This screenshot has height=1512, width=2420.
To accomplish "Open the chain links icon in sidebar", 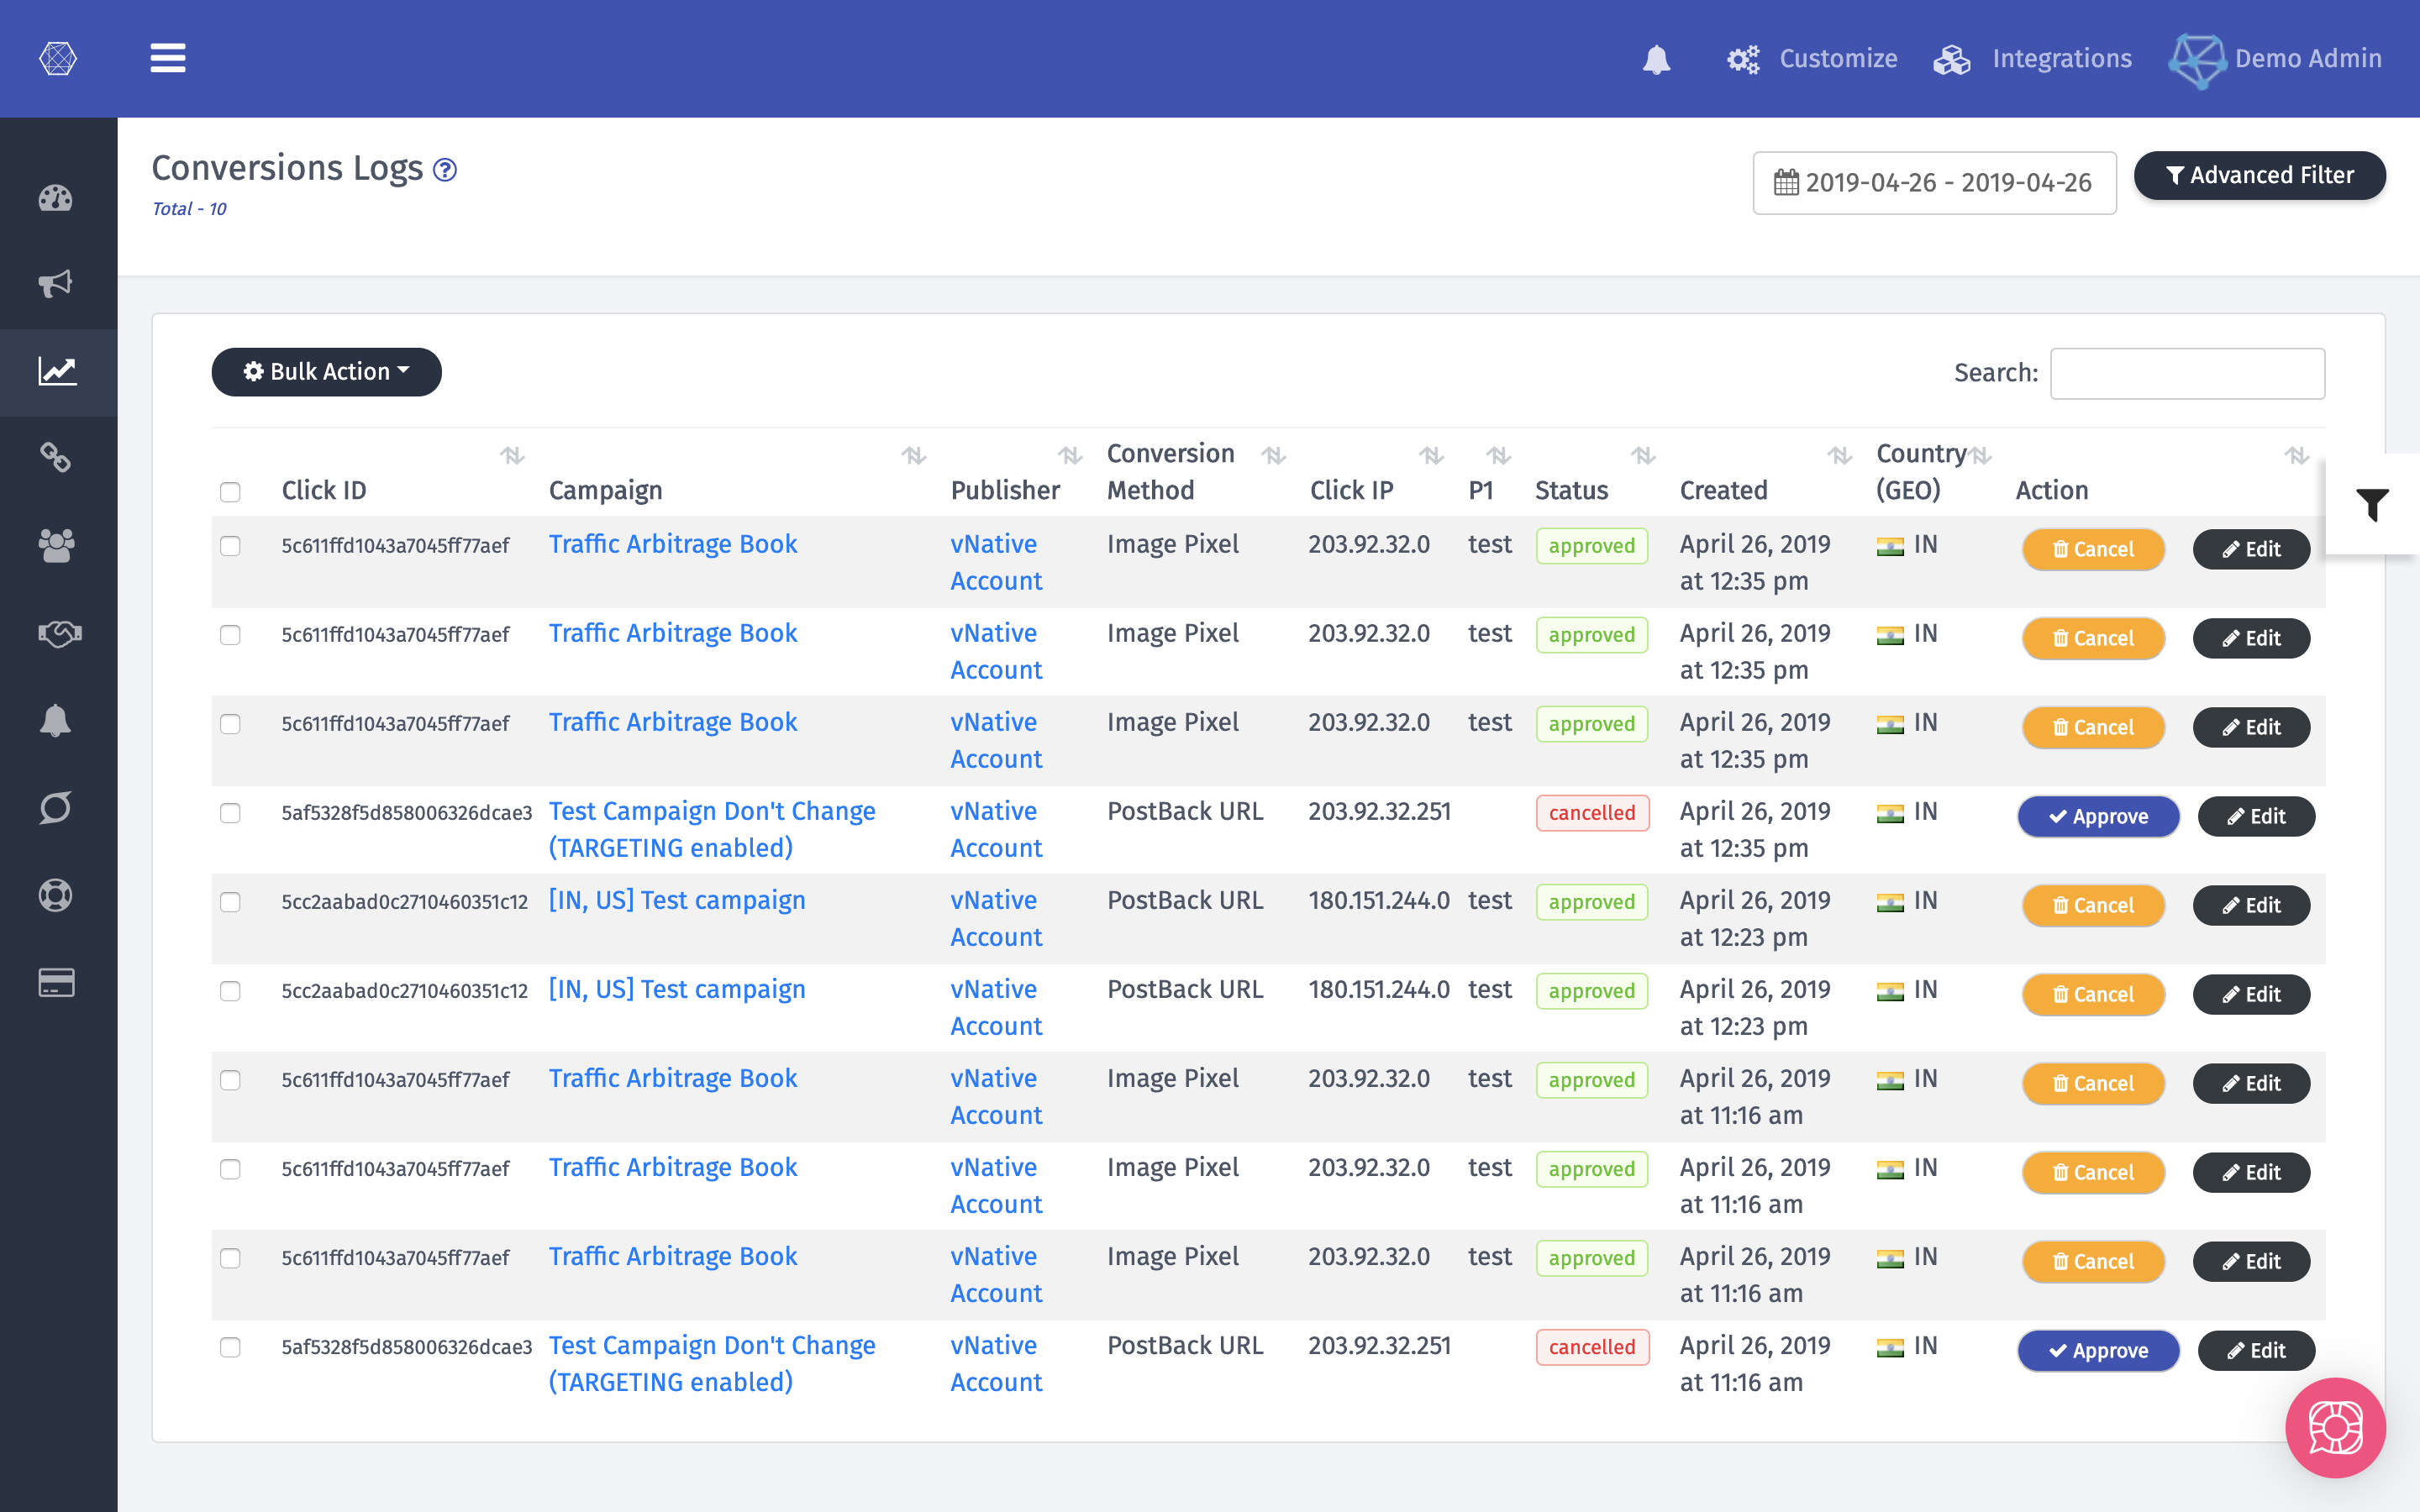I will pos(57,458).
